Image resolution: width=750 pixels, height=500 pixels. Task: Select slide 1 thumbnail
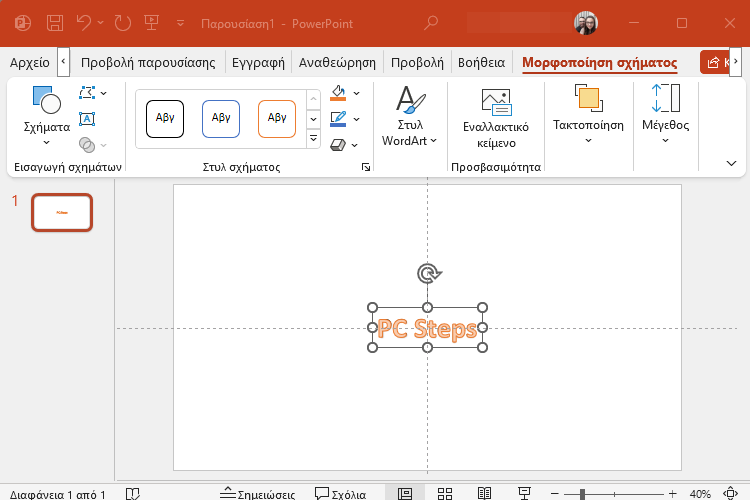[x=62, y=212]
